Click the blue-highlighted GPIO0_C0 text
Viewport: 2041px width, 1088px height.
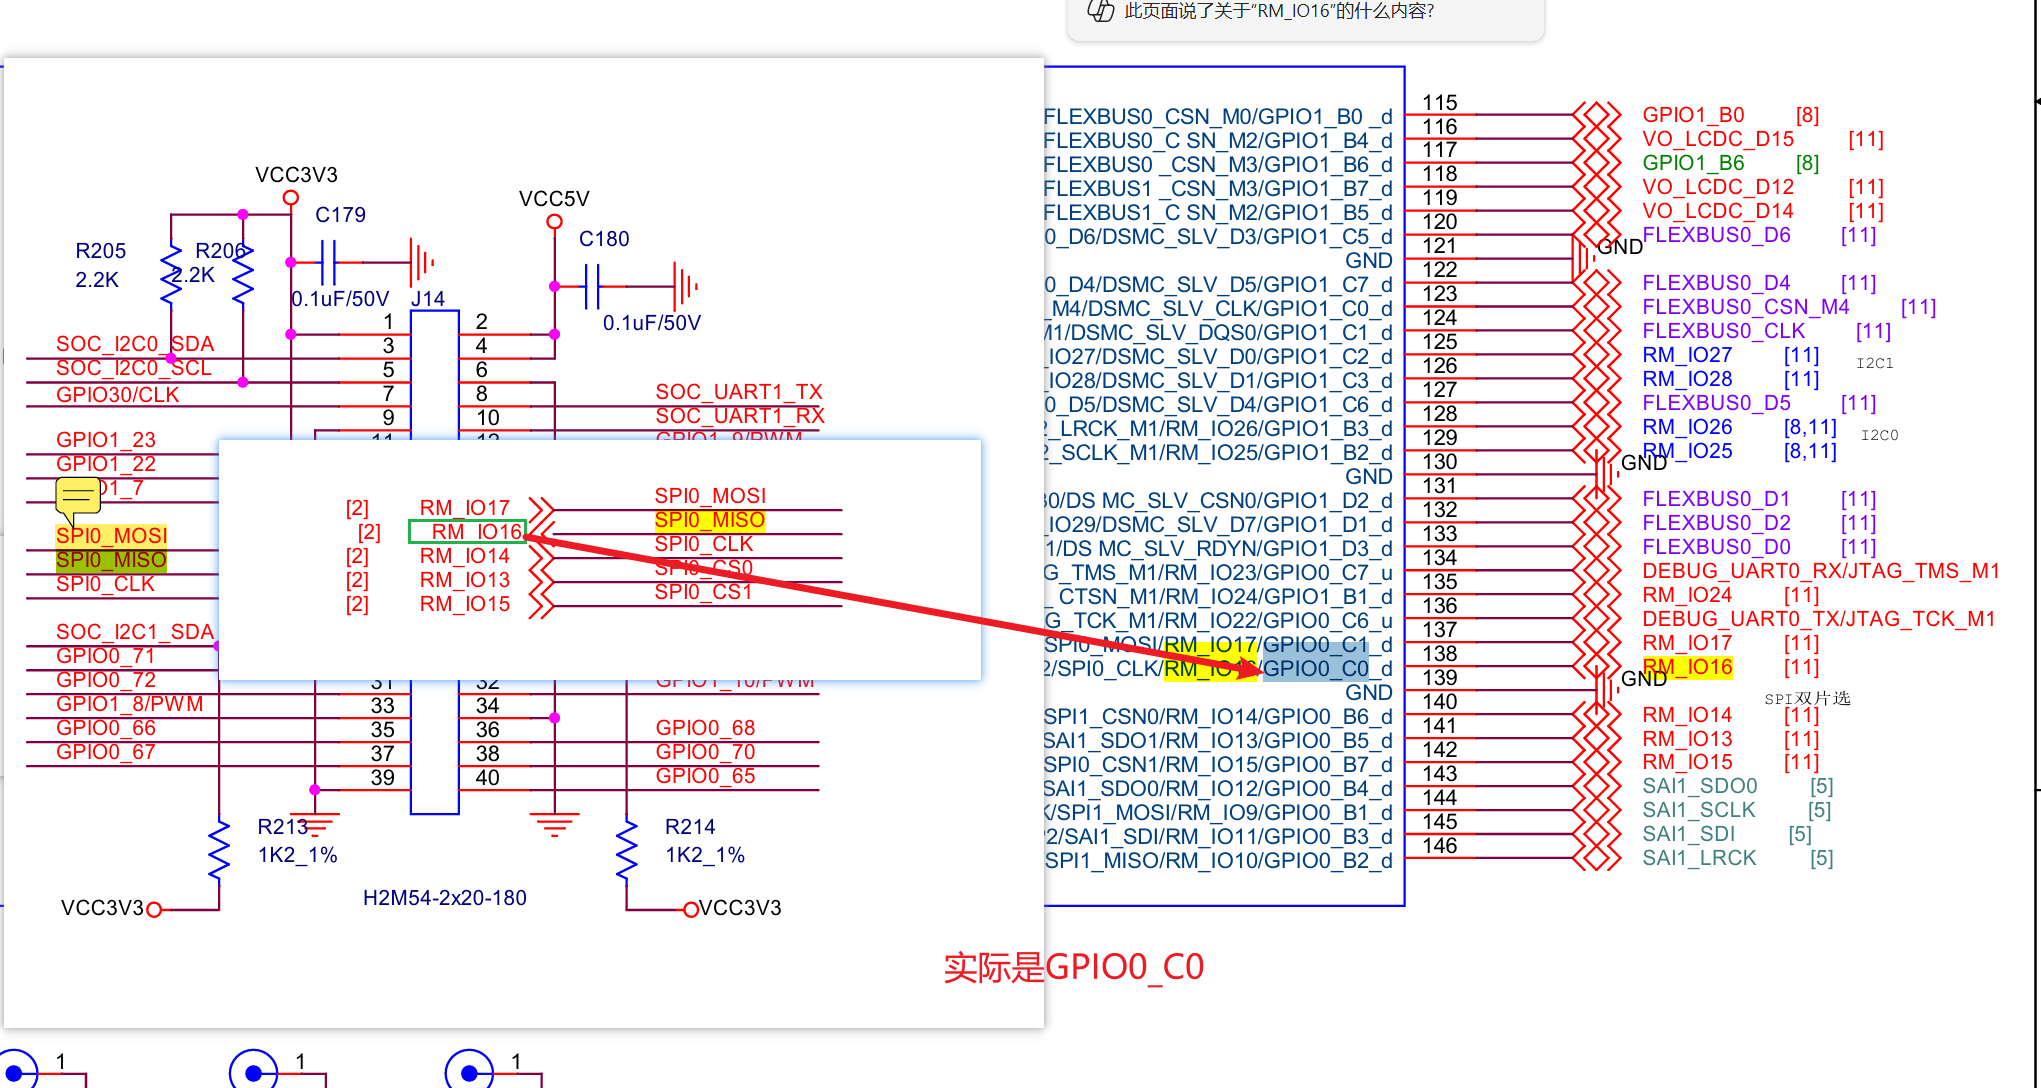(x=1316, y=668)
